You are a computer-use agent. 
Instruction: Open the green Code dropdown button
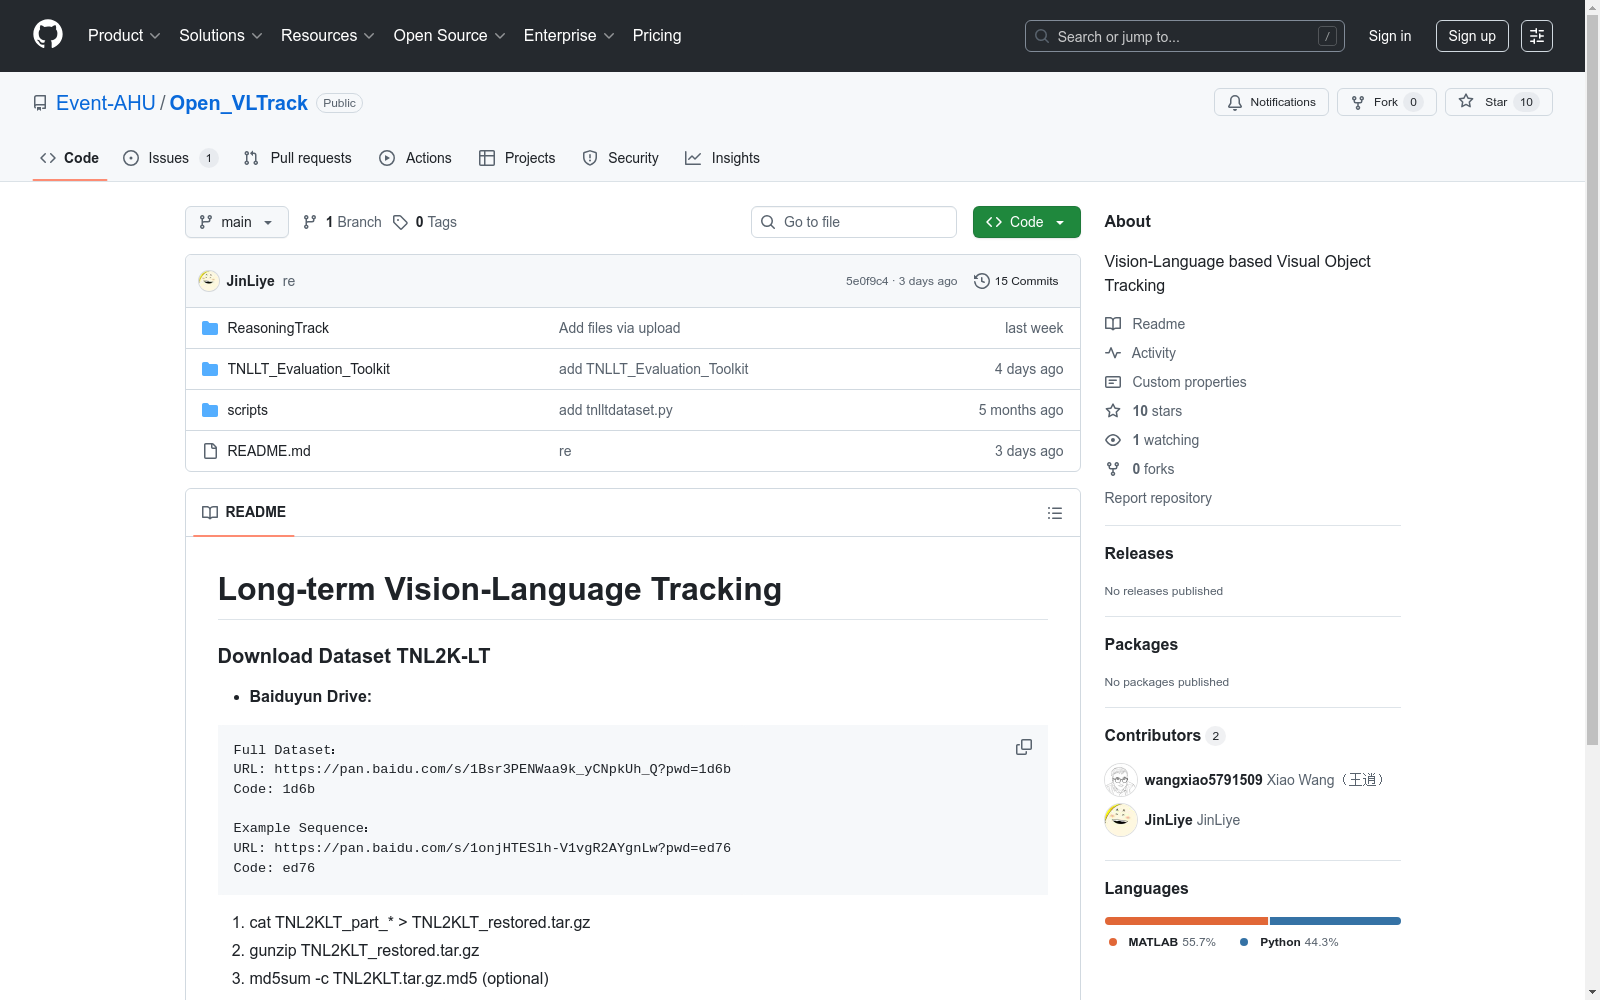point(1027,222)
